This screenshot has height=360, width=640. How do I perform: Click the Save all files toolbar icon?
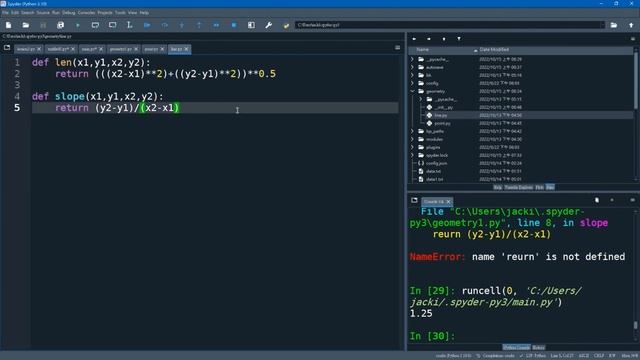click(60, 25)
